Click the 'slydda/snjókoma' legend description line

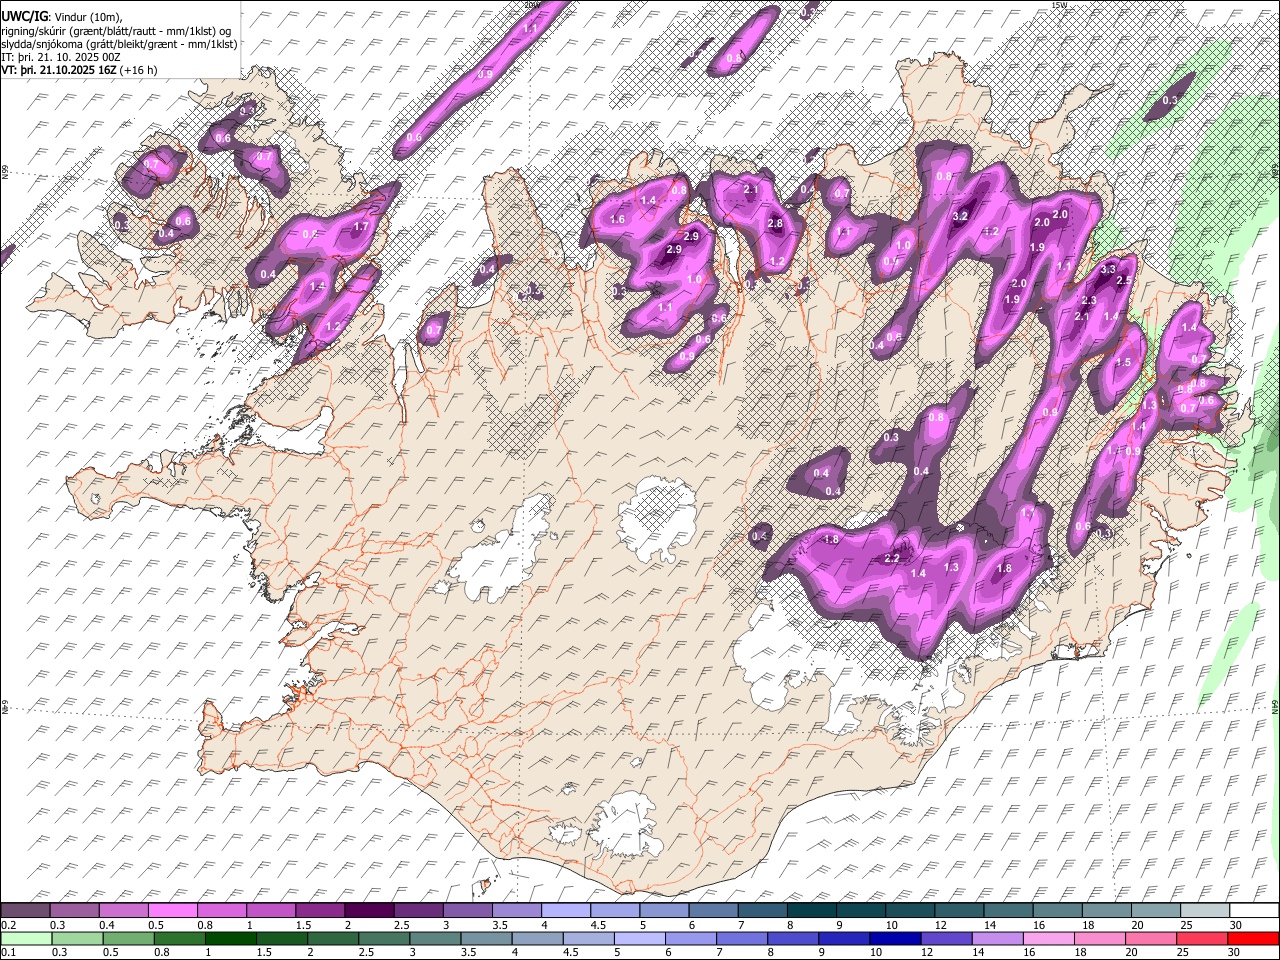tap(119, 44)
